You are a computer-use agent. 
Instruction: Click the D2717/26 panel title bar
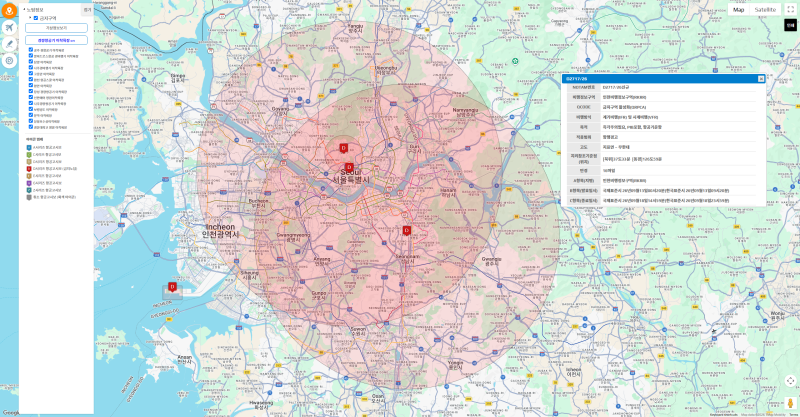[x=664, y=79]
